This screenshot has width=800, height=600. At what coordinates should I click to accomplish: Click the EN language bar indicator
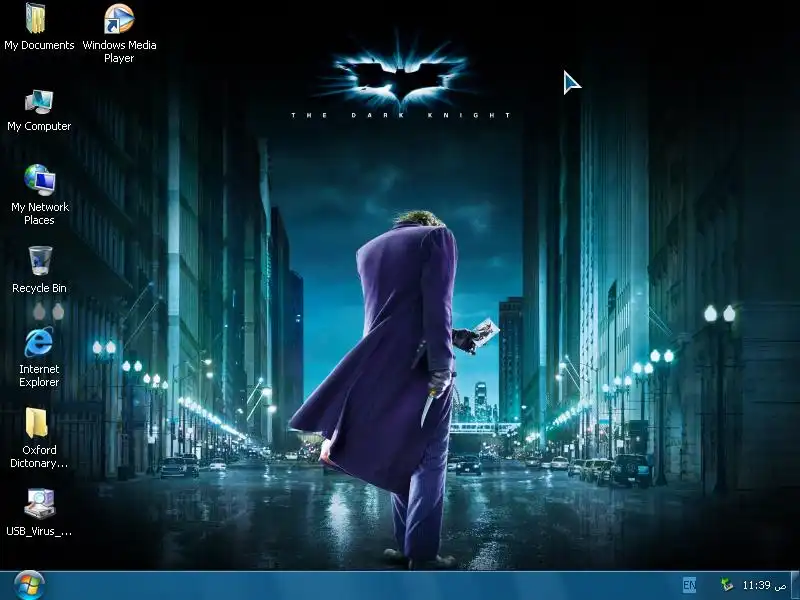click(x=689, y=585)
